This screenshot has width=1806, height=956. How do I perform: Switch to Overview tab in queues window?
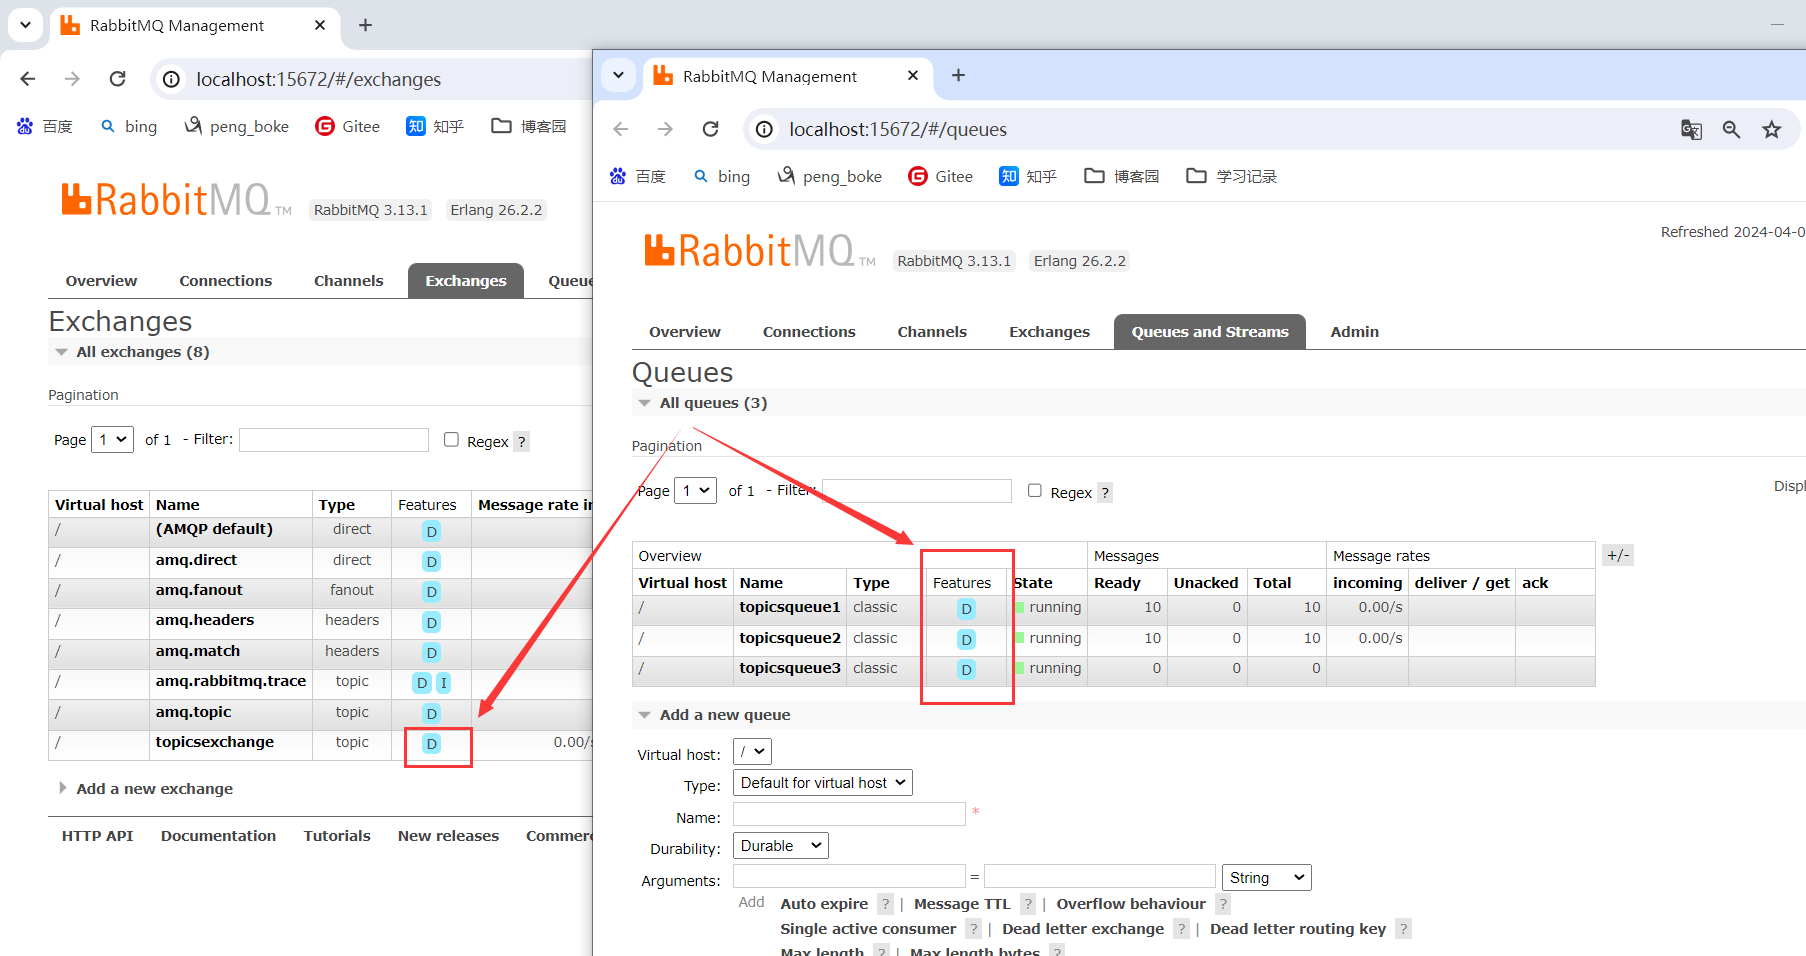(684, 332)
